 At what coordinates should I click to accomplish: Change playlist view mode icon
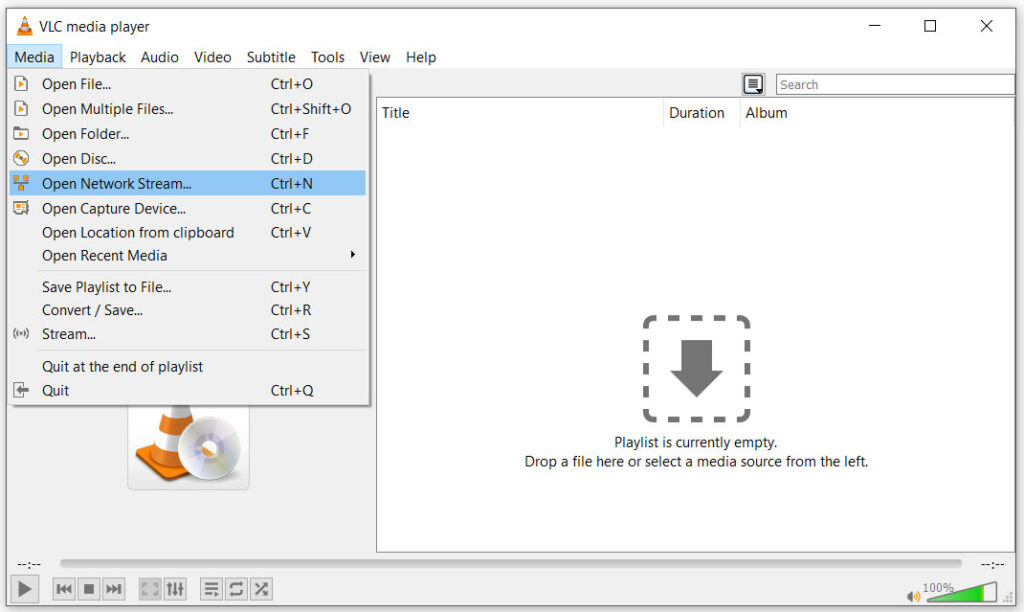[753, 84]
